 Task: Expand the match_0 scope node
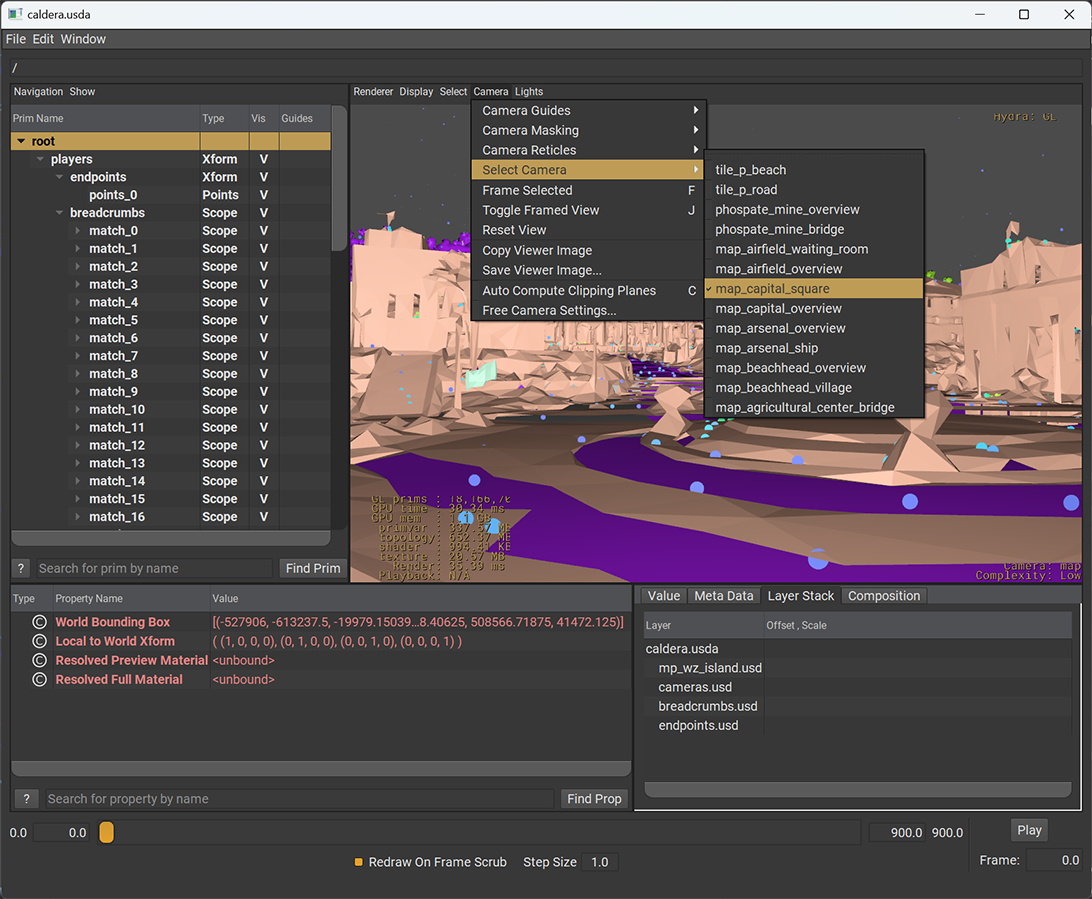pos(77,230)
